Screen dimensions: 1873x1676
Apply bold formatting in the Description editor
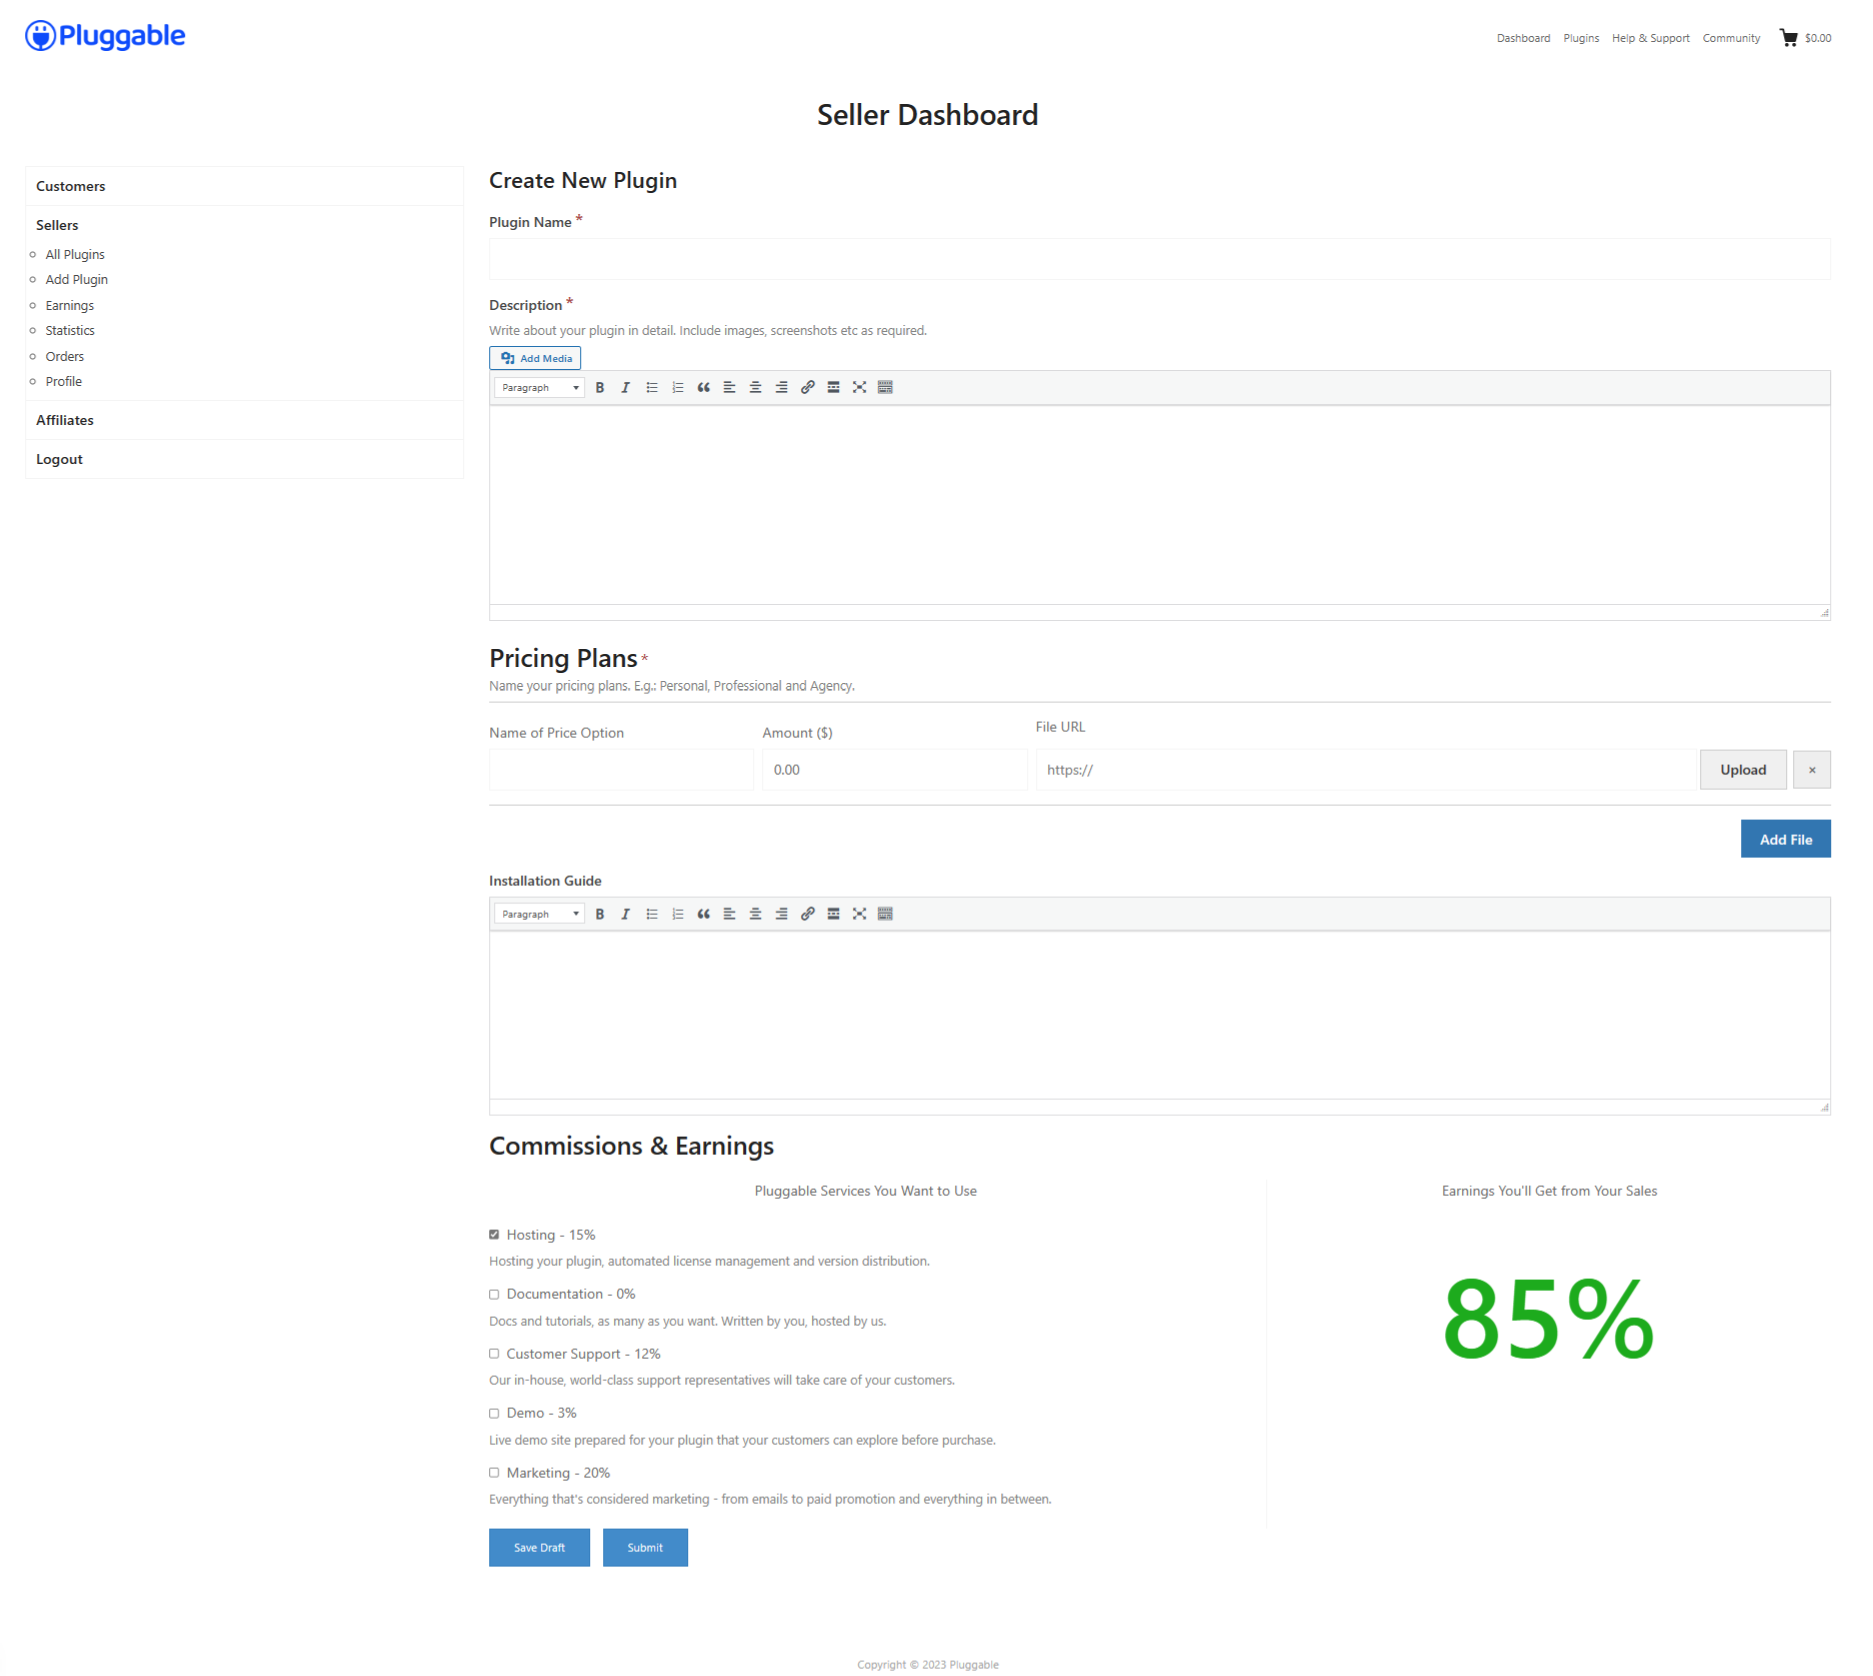[599, 387]
